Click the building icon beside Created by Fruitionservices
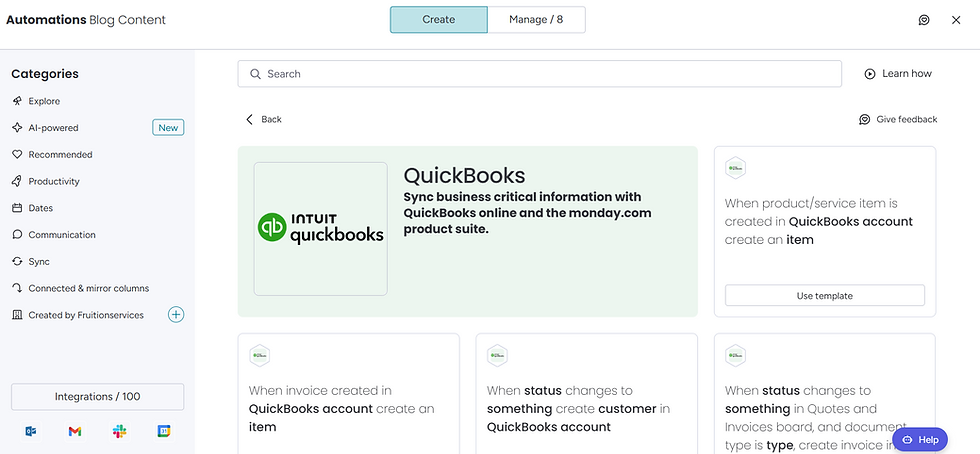Image resolution: width=980 pixels, height=454 pixels. [x=17, y=315]
